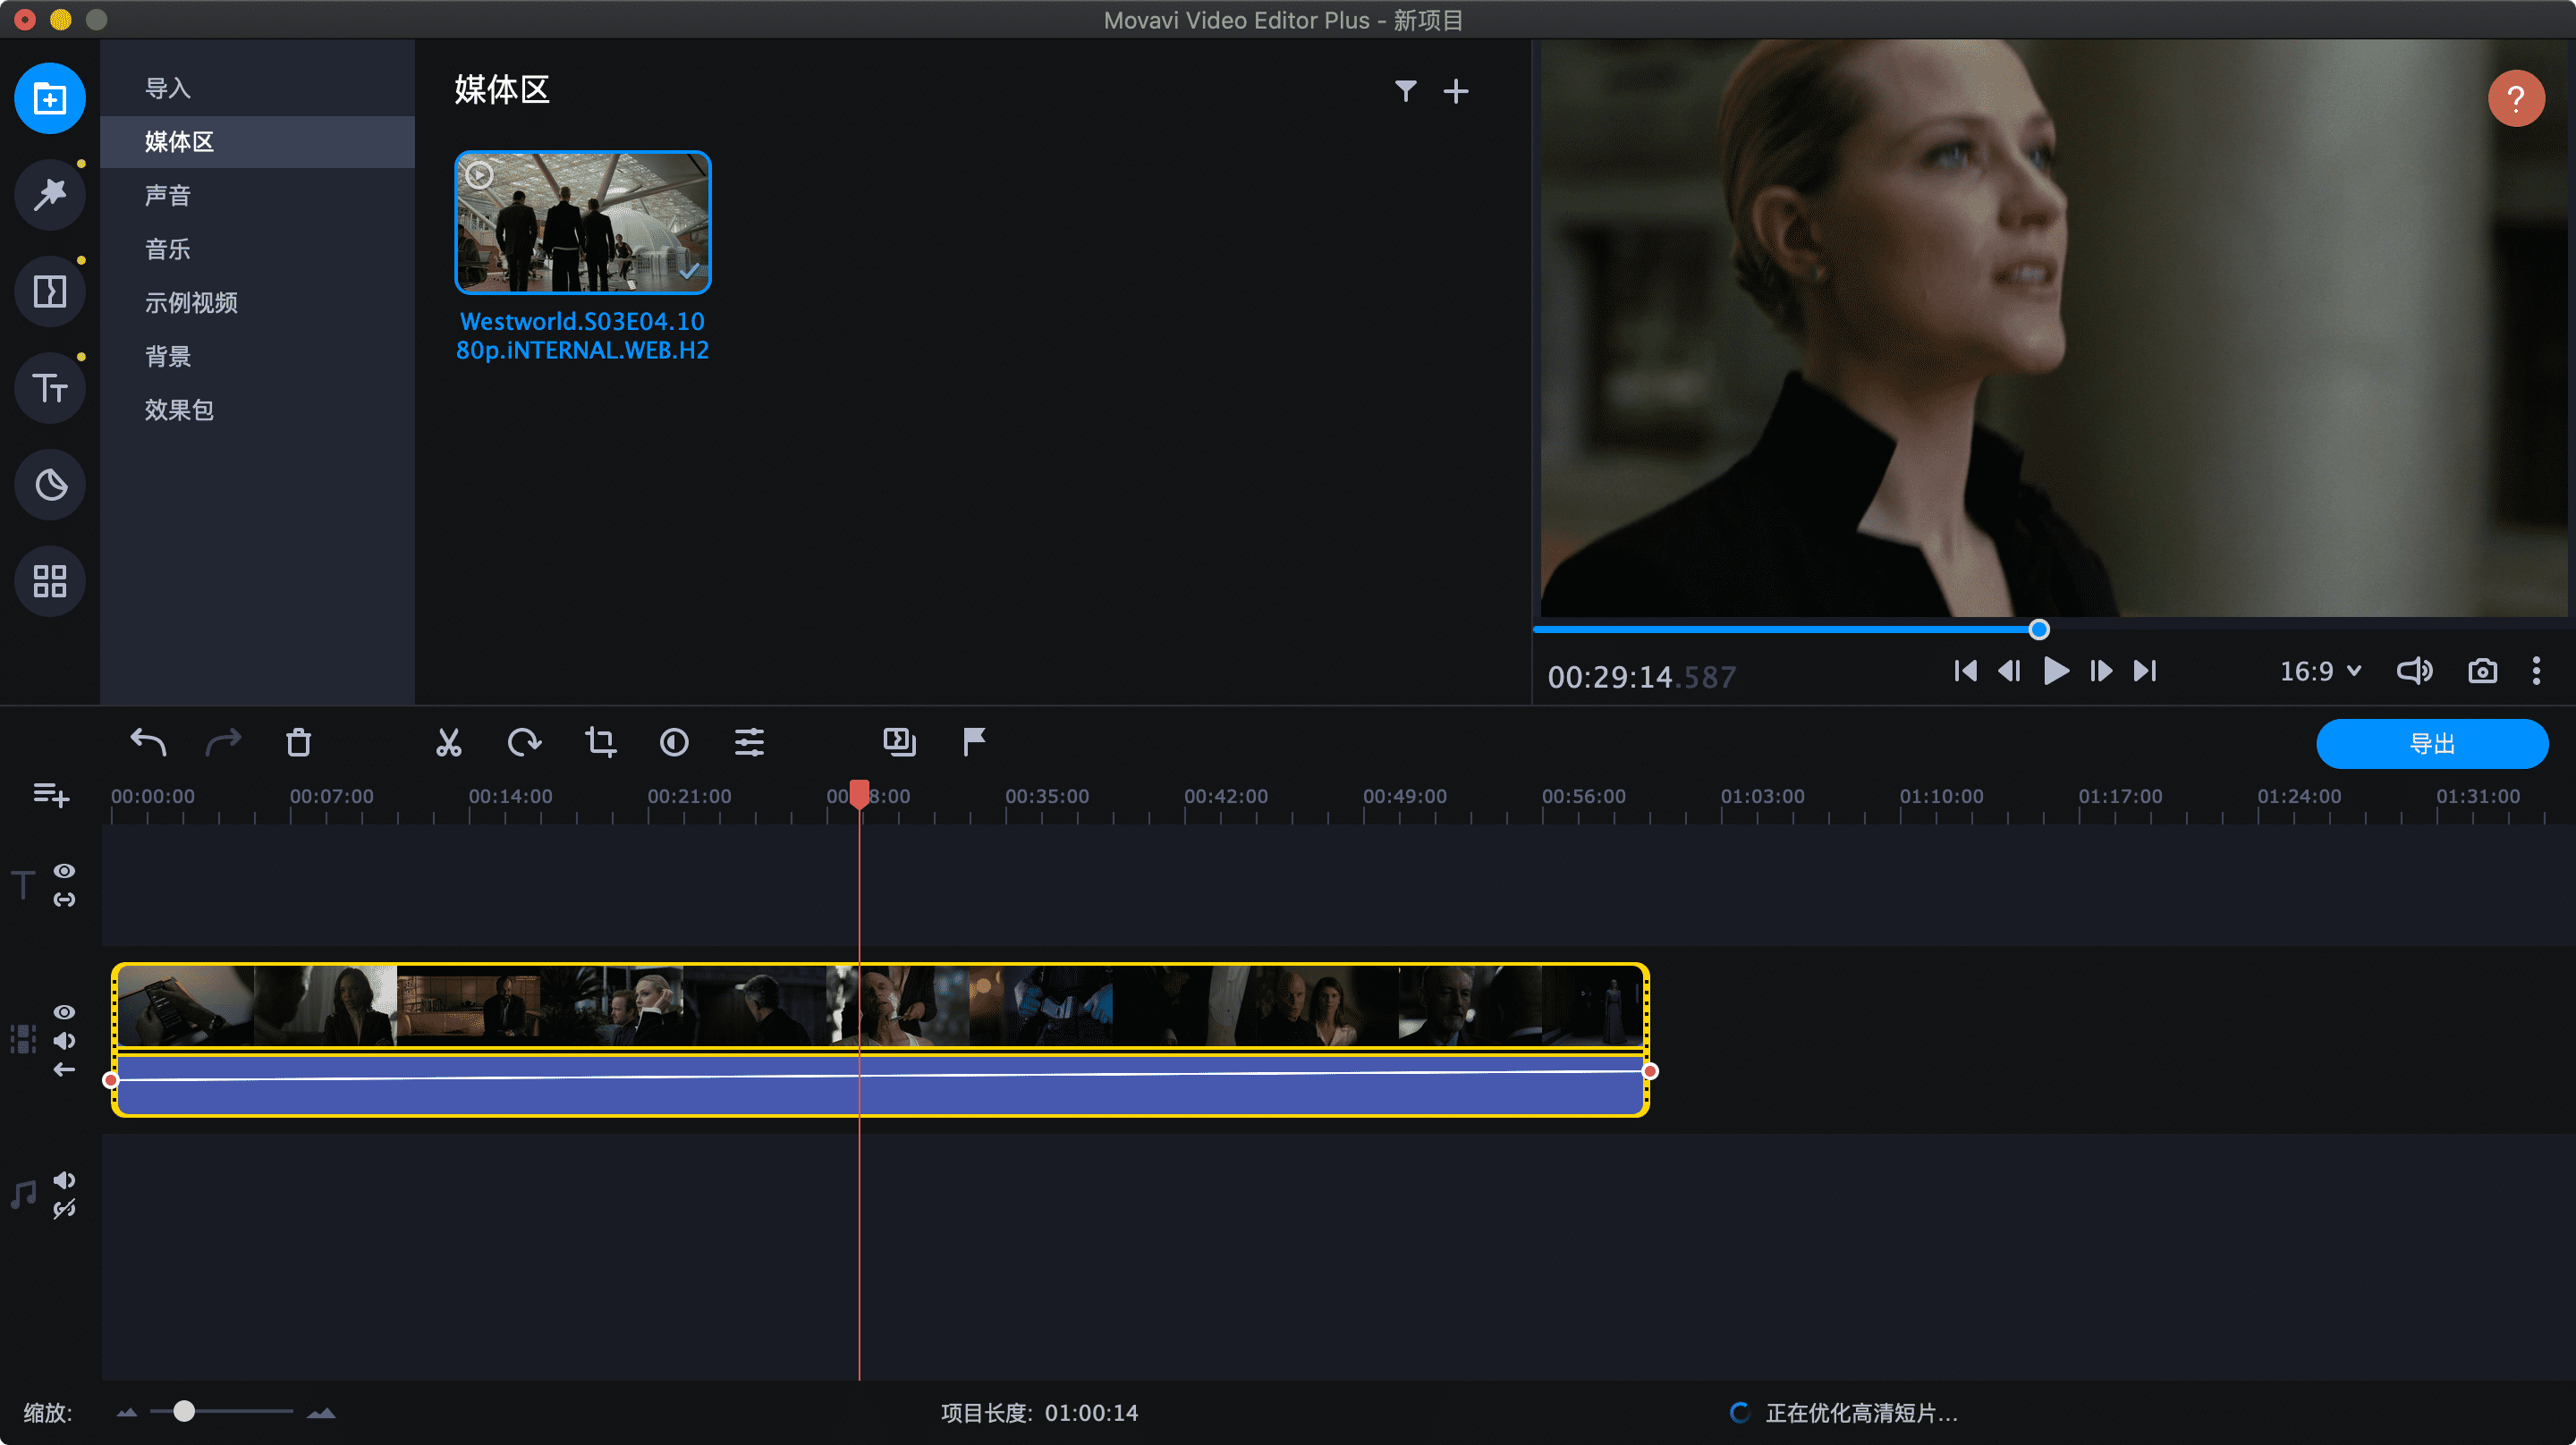Image resolution: width=2576 pixels, height=1445 pixels.
Task: Step forward one frame
Action: point(2101,671)
